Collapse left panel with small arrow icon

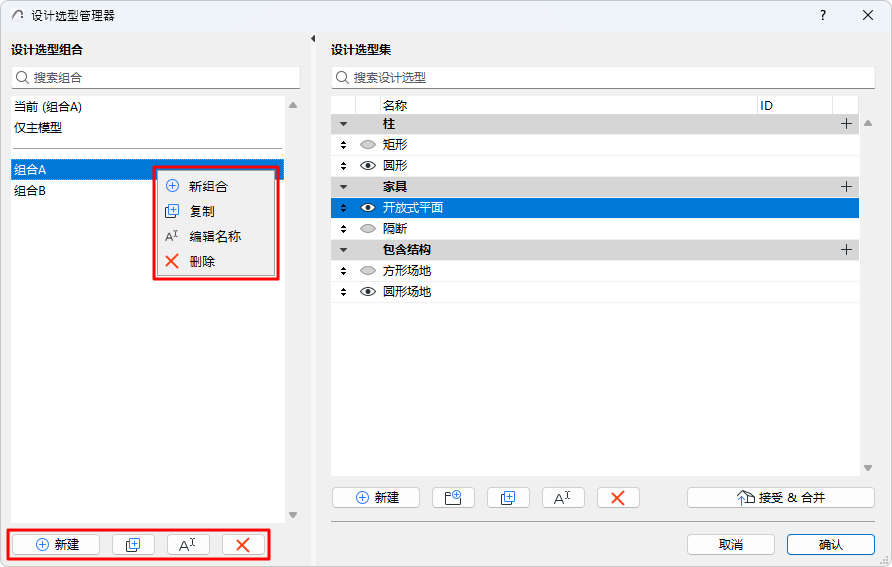[313, 39]
